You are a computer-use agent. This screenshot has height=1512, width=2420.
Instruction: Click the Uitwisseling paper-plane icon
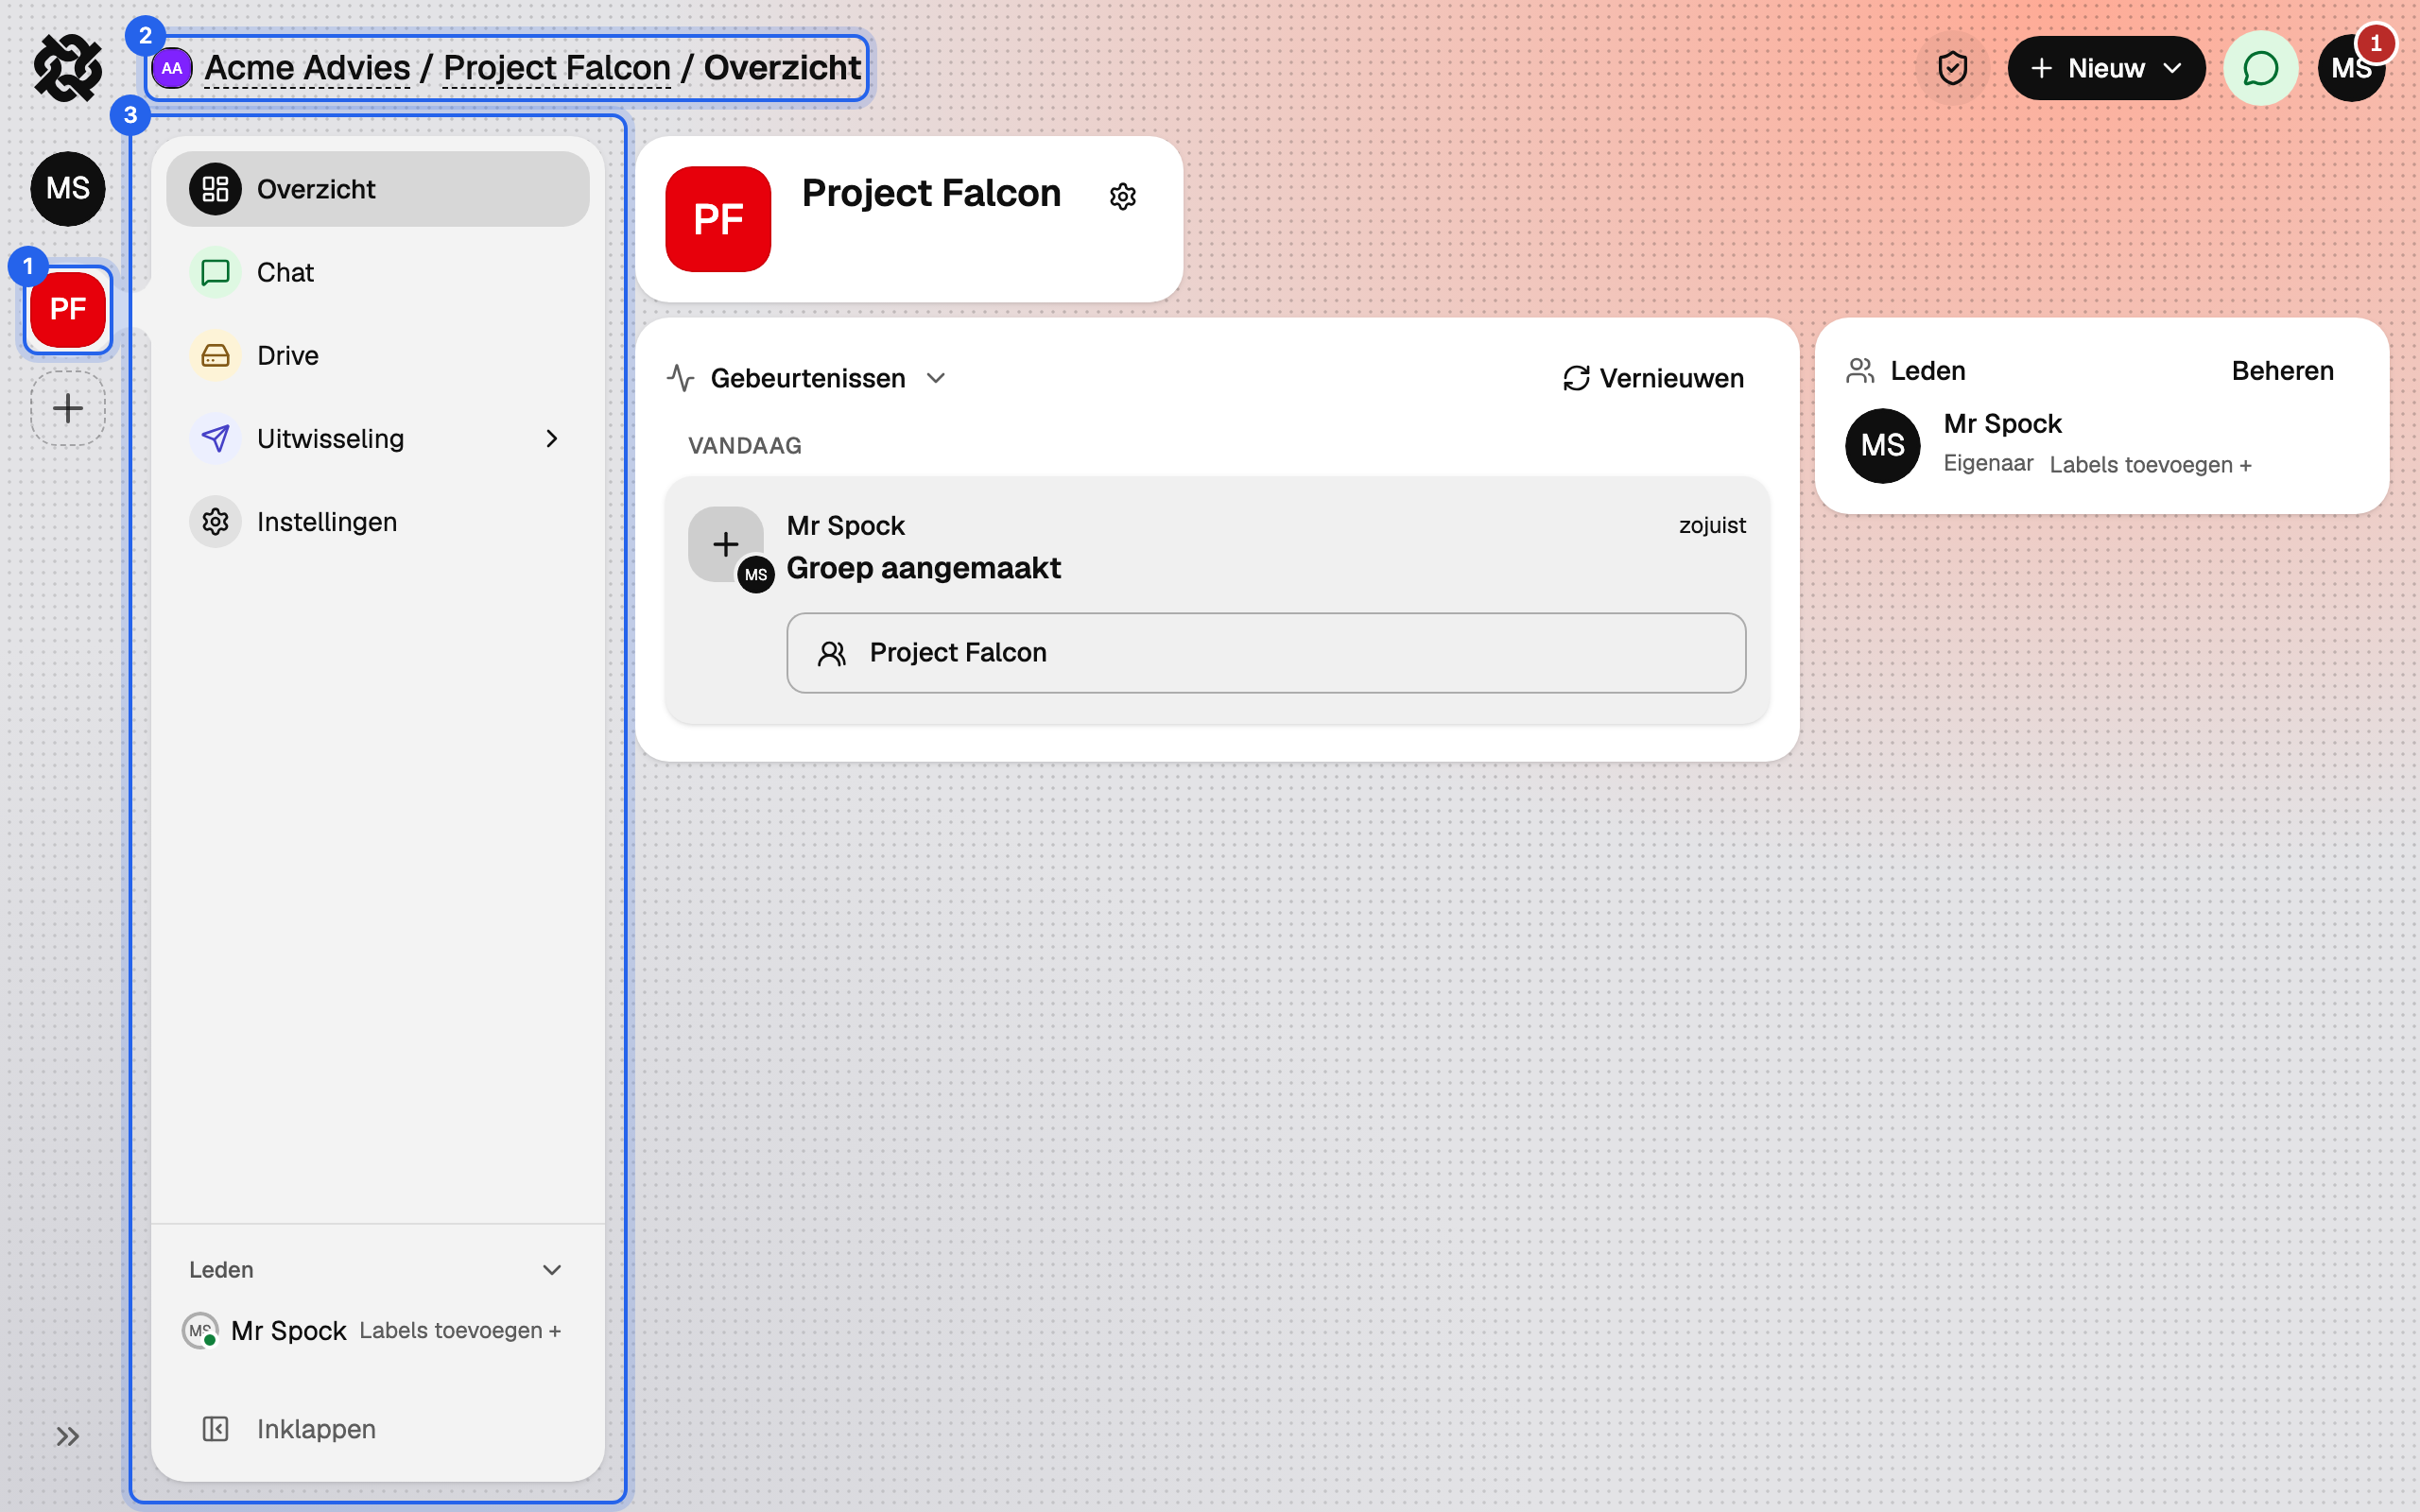[215, 439]
